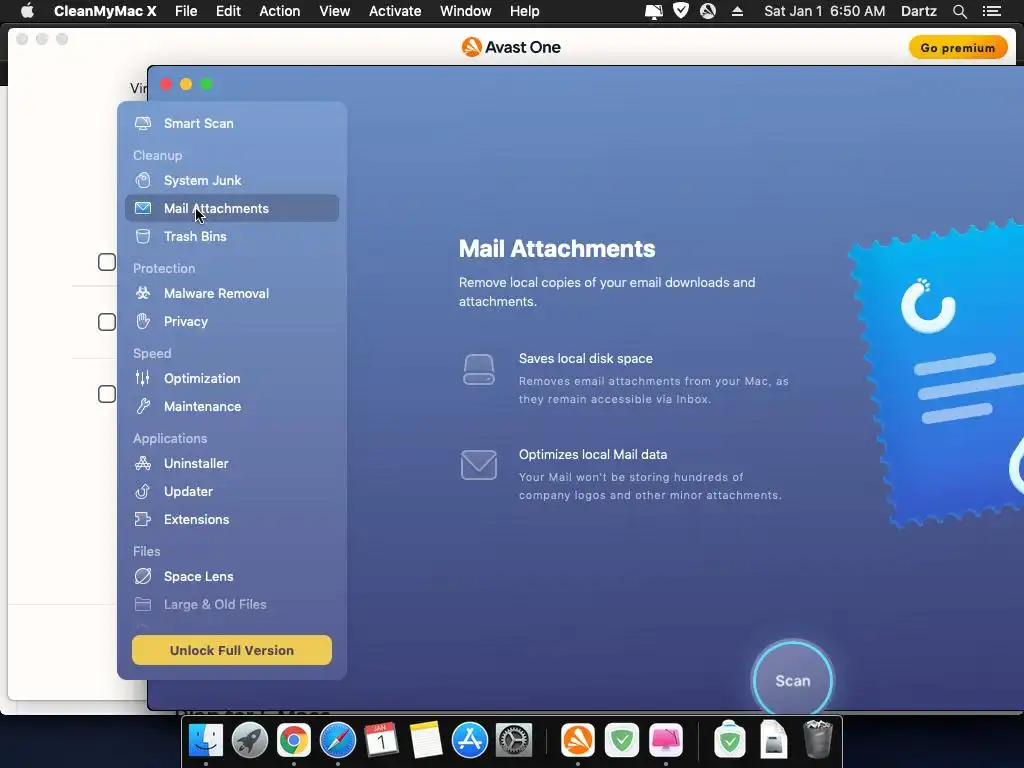This screenshot has width=1024, height=768.
Task: Open the Apple menu
Action: point(27,11)
